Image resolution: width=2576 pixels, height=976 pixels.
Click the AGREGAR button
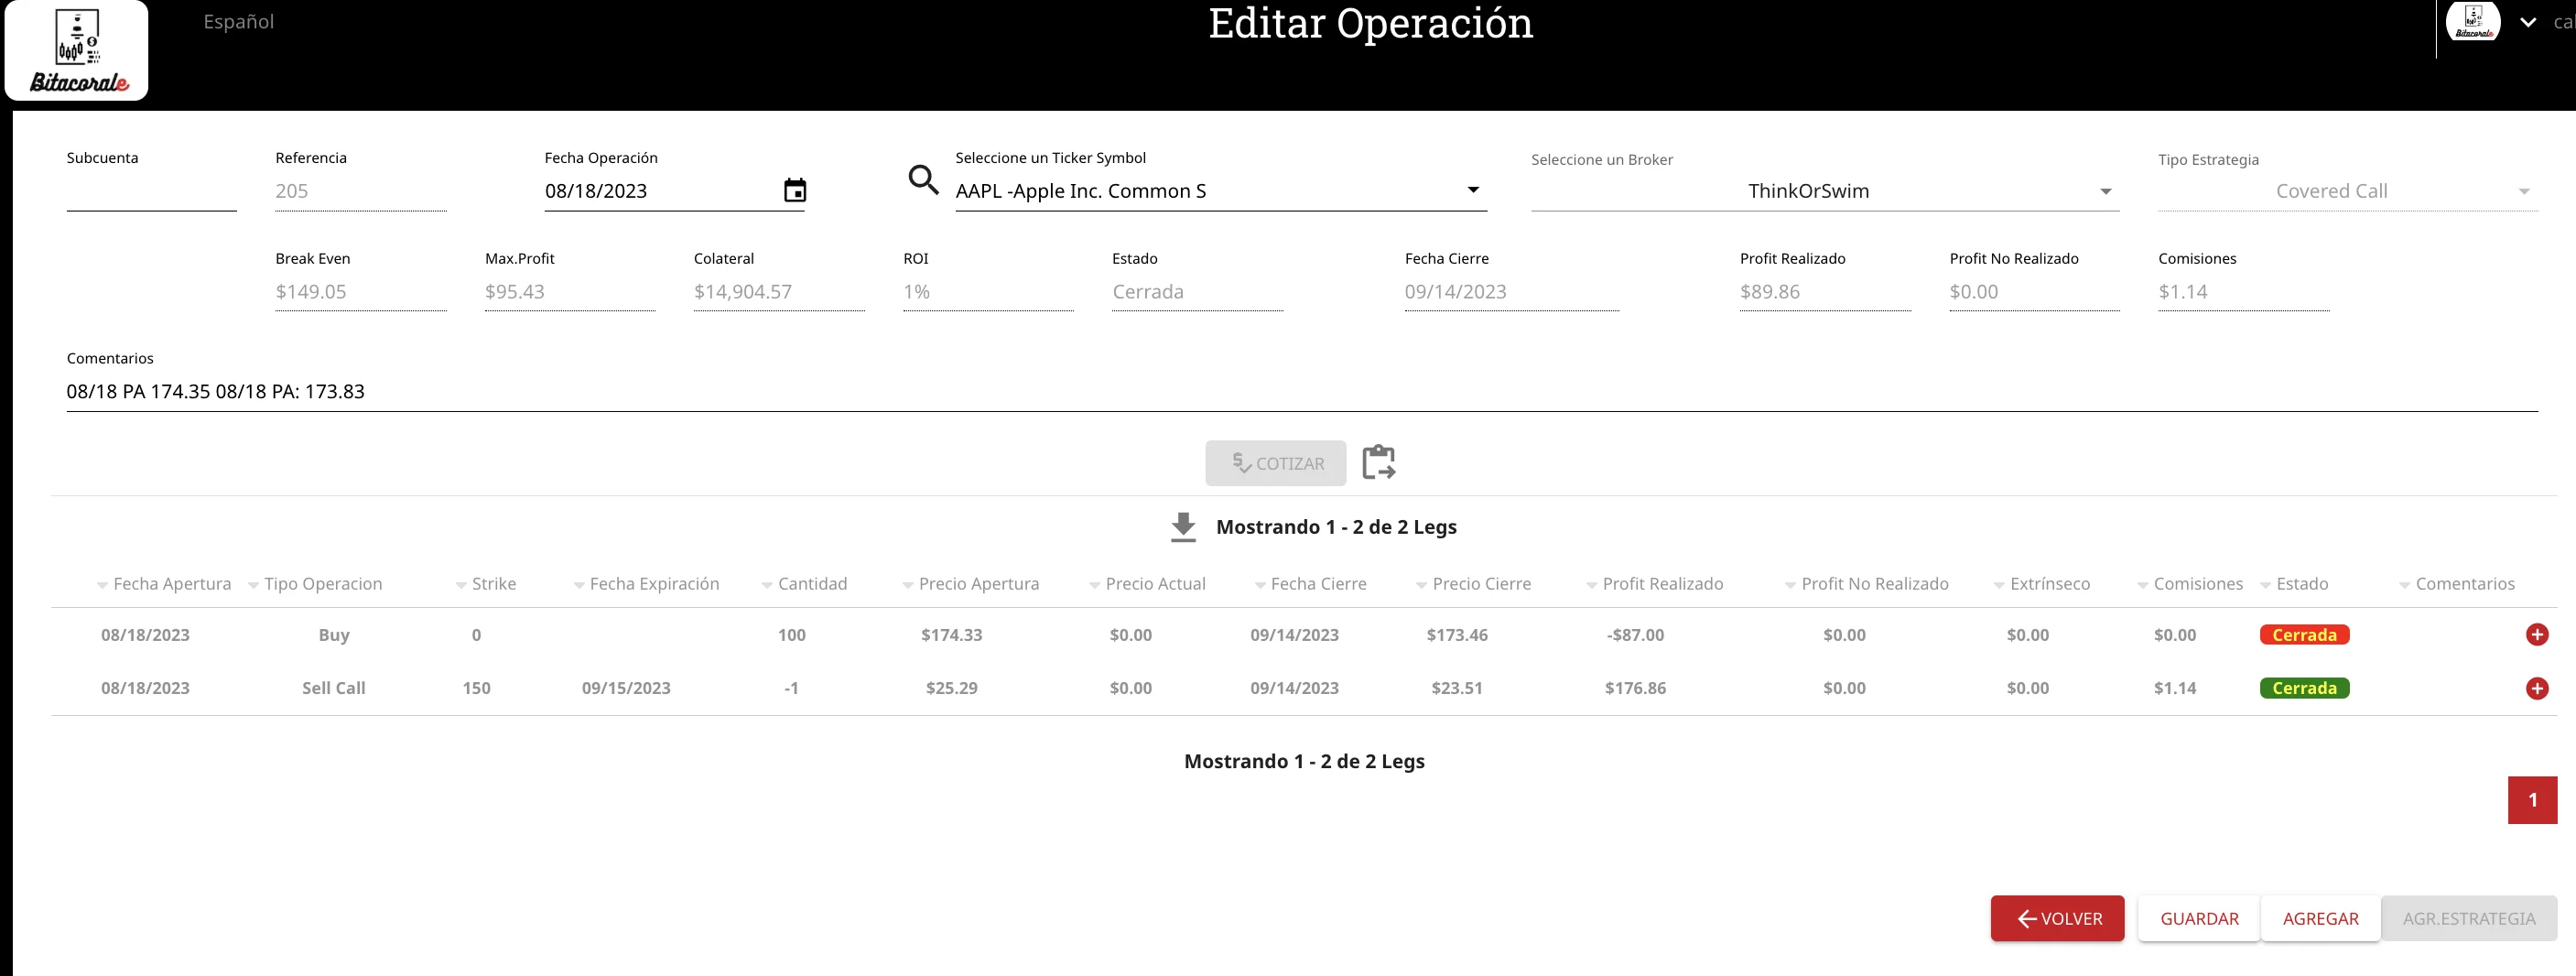tap(2320, 918)
